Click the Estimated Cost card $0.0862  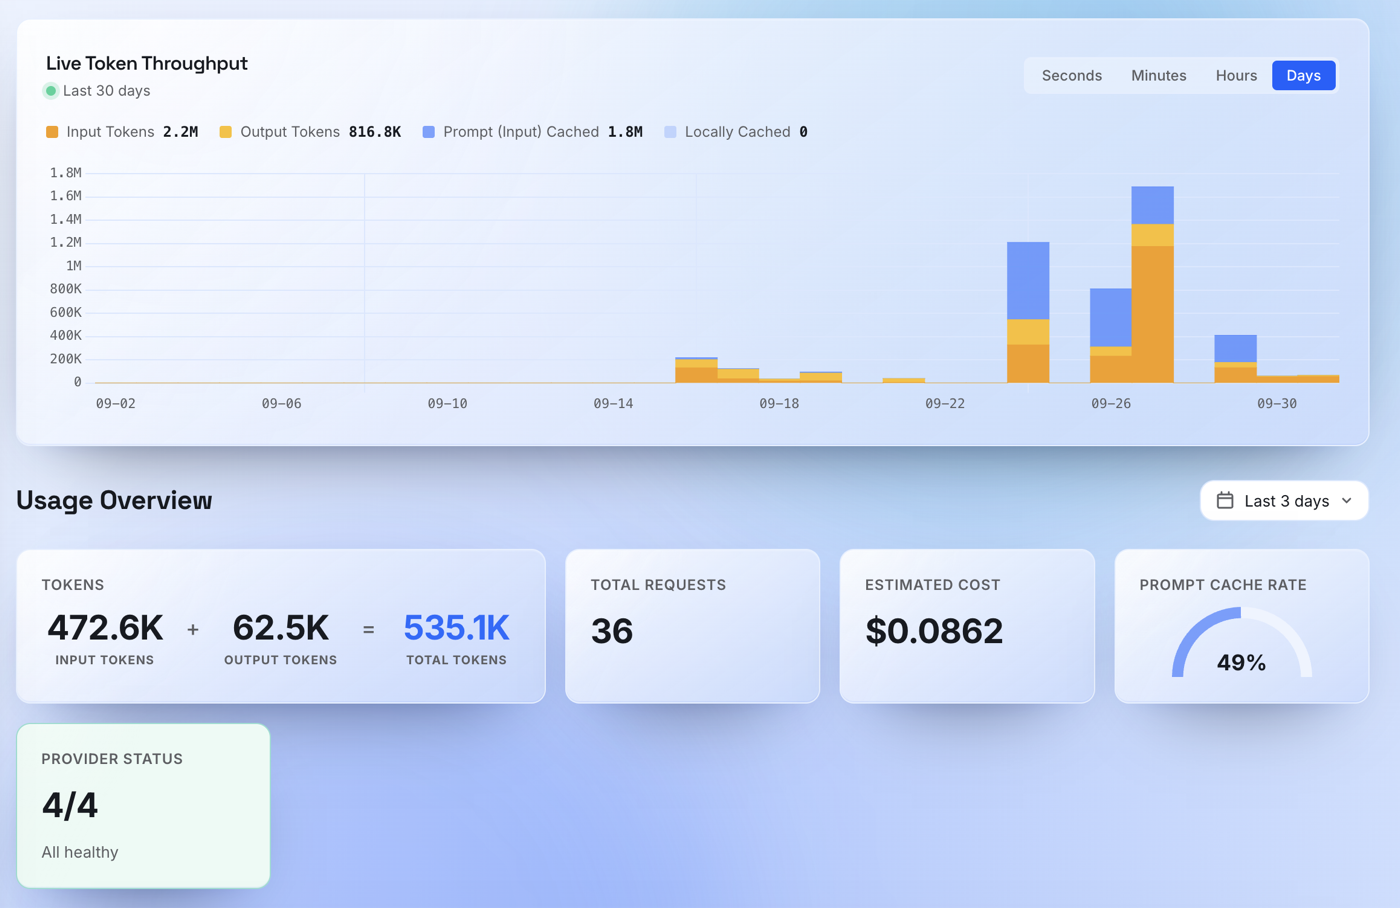point(967,626)
